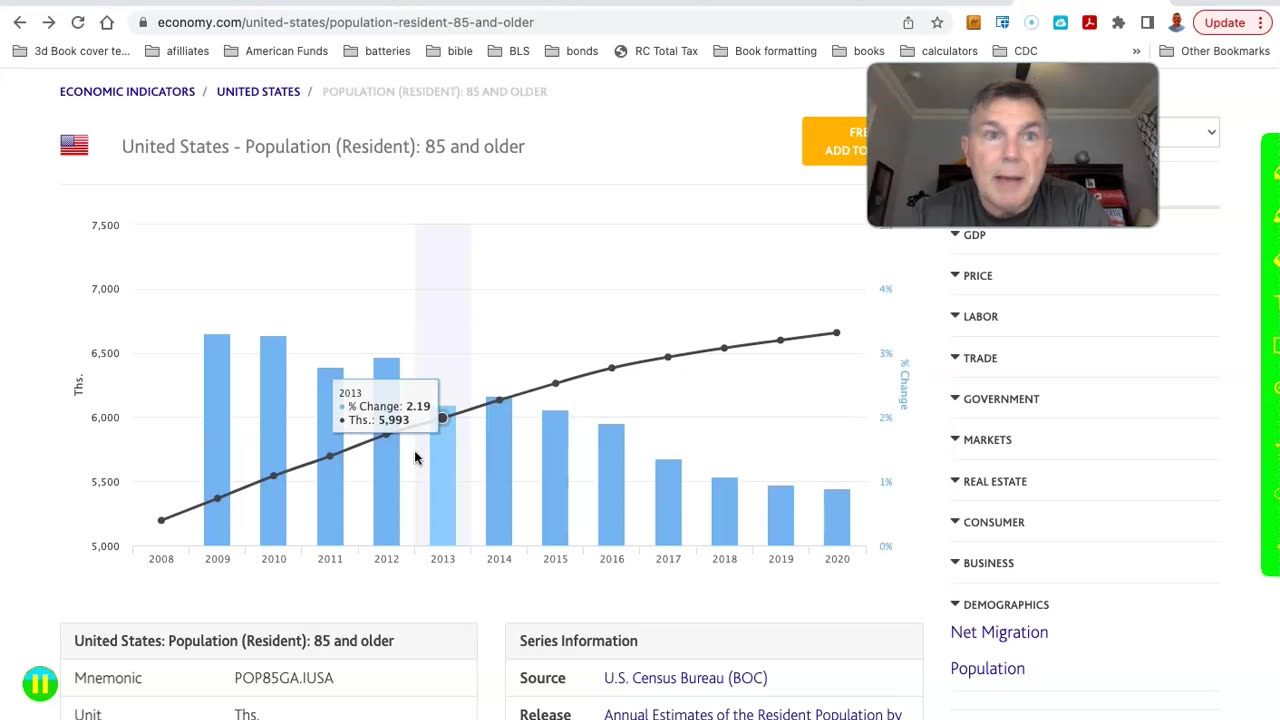Open the blue window shield extension
This screenshot has width=1280, height=720.
click(x=1002, y=22)
